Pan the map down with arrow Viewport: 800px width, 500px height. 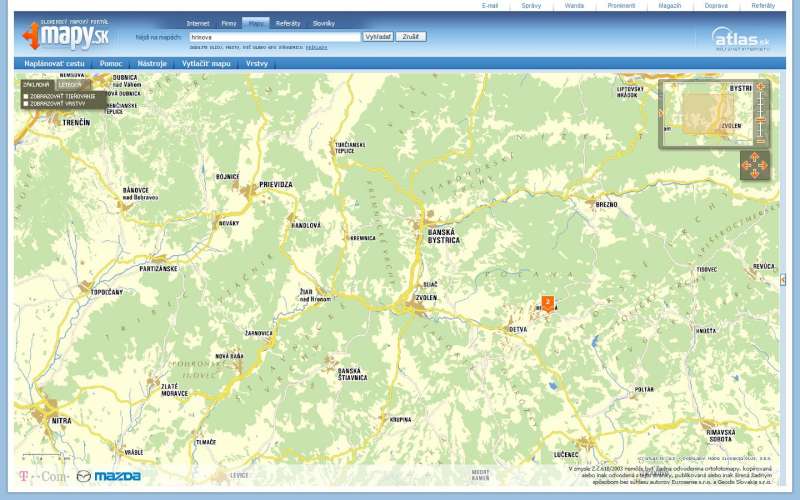coord(755,173)
